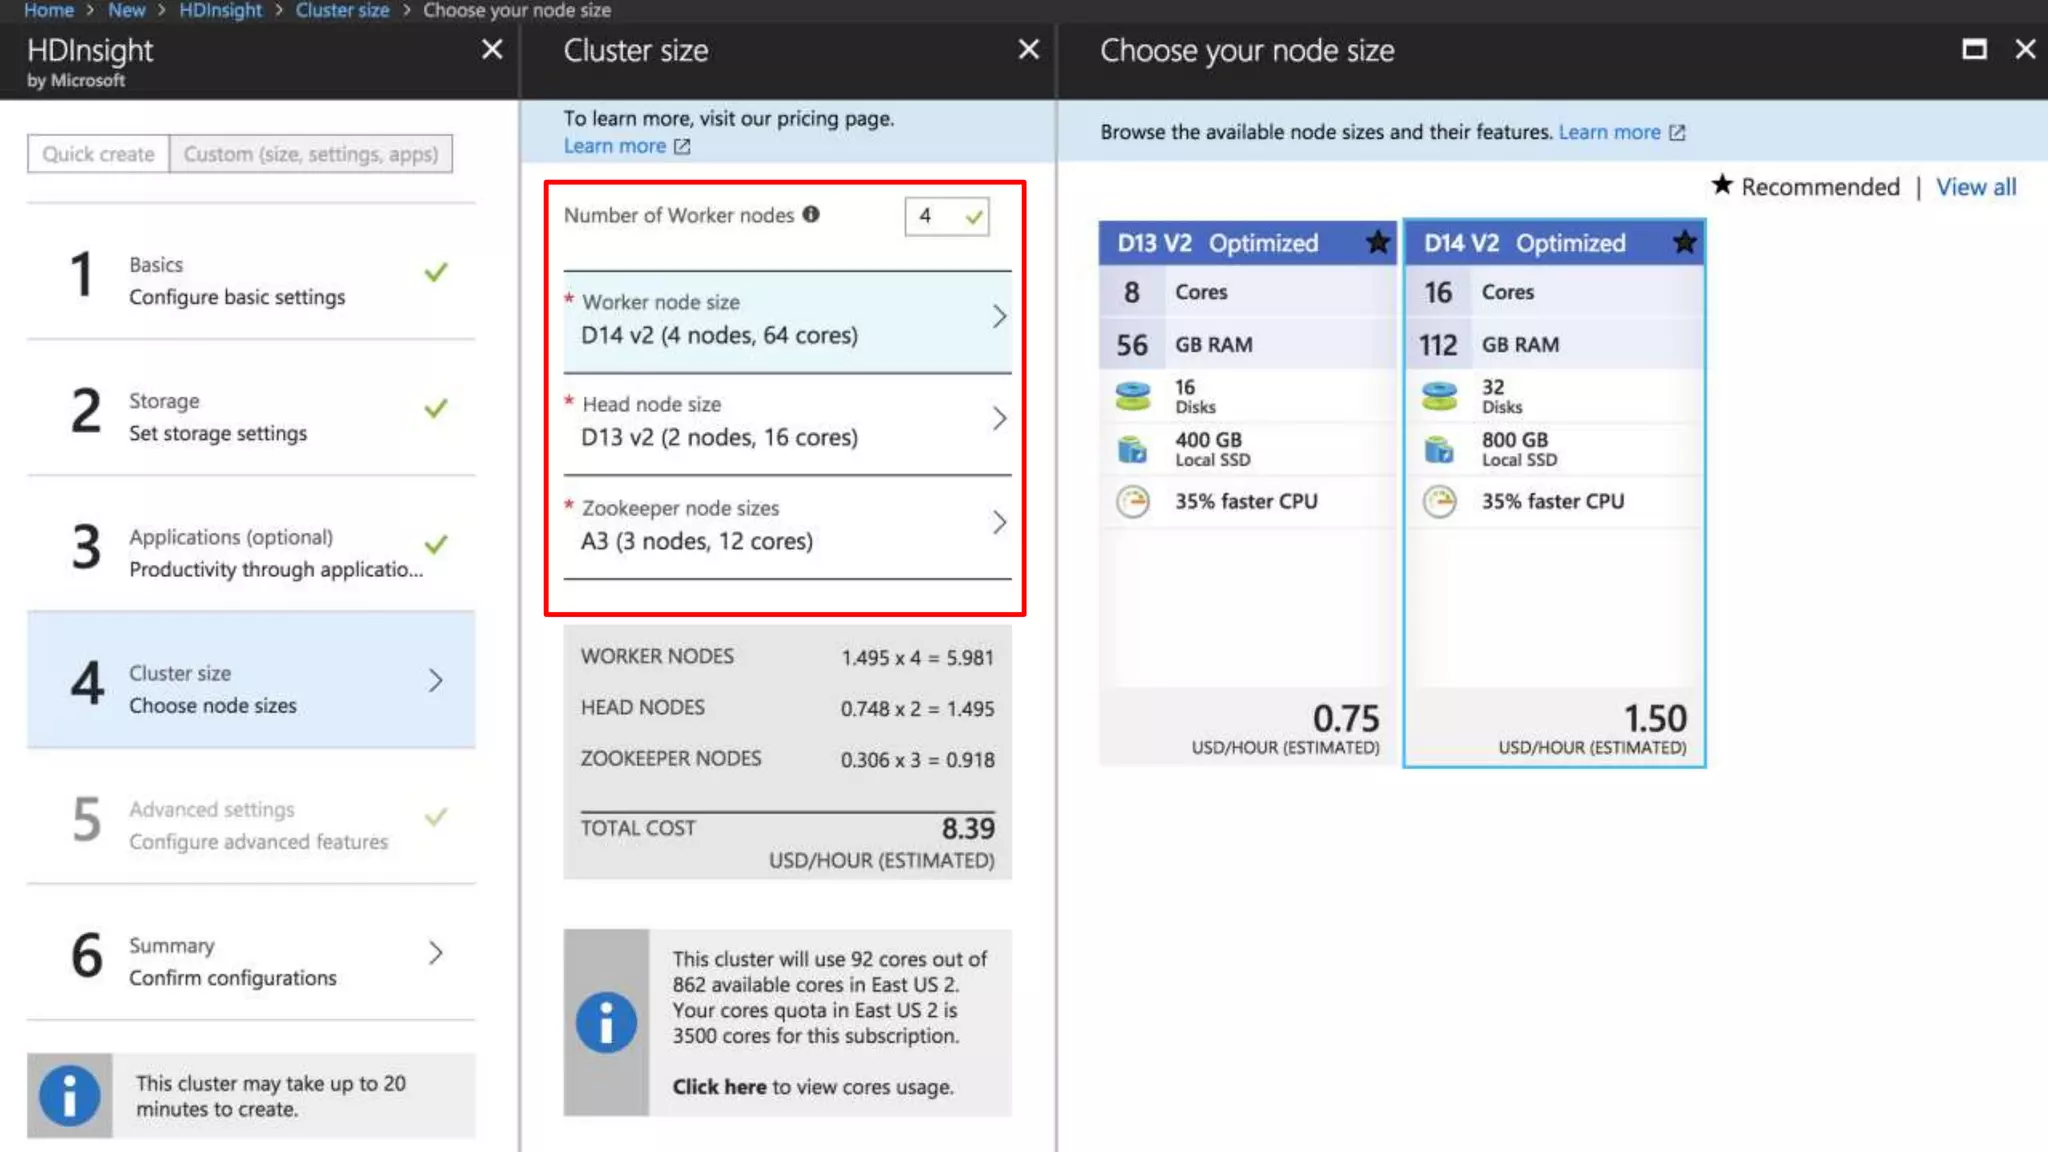The height and width of the screenshot is (1152, 2048).
Task: Click the star on D13 V2 card
Action: click(1378, 242)
